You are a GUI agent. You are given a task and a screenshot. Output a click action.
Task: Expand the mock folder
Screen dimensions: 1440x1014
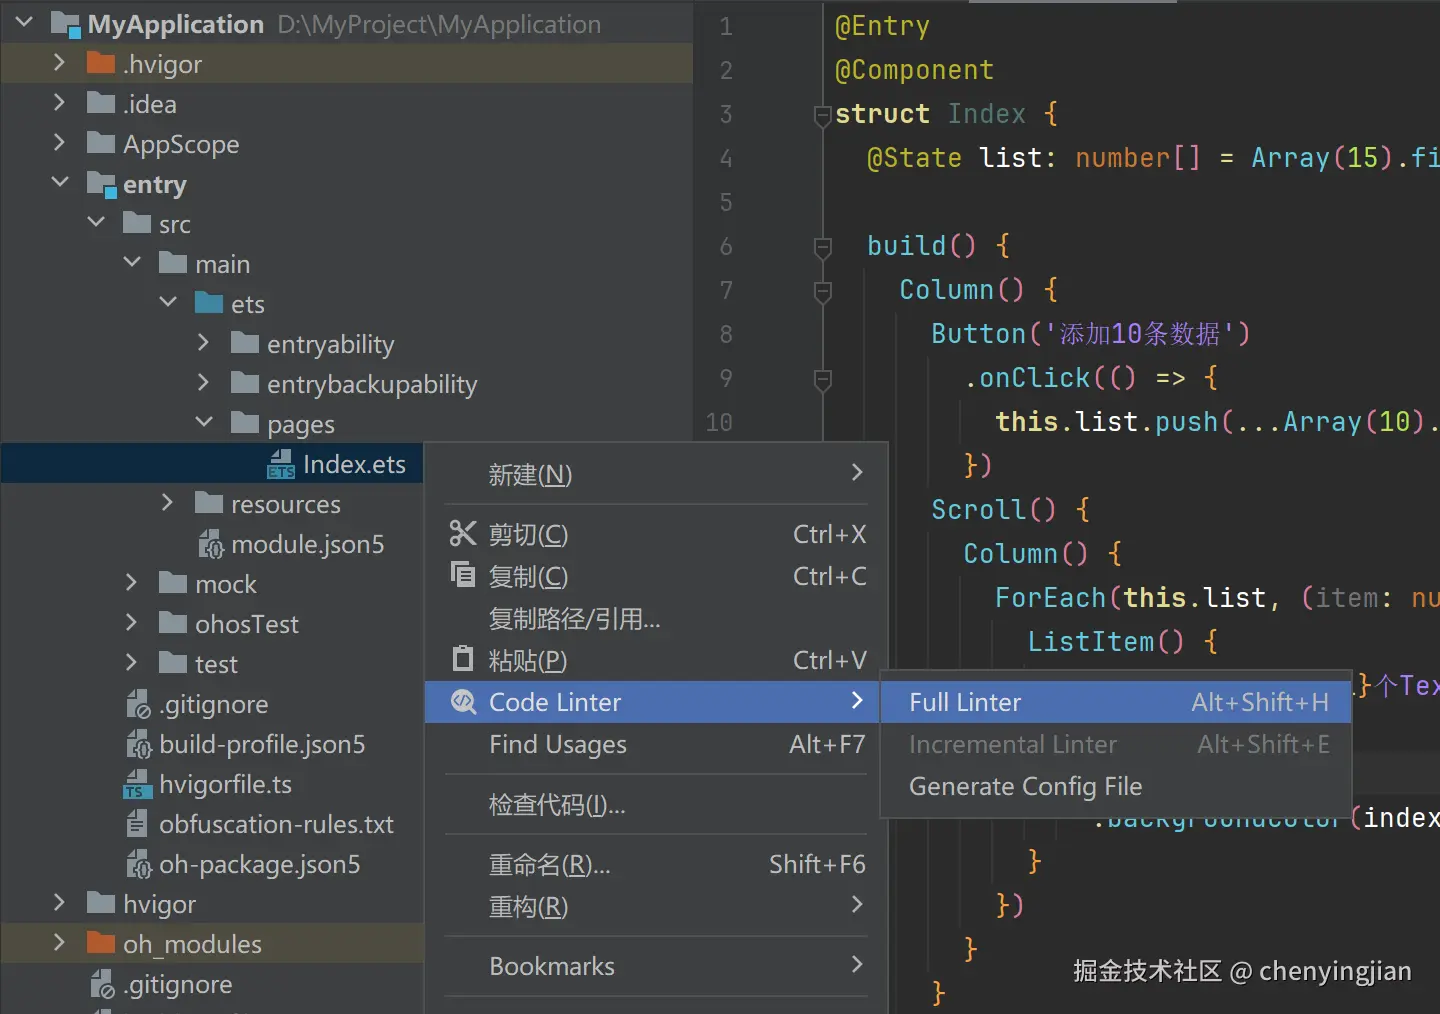131,583
